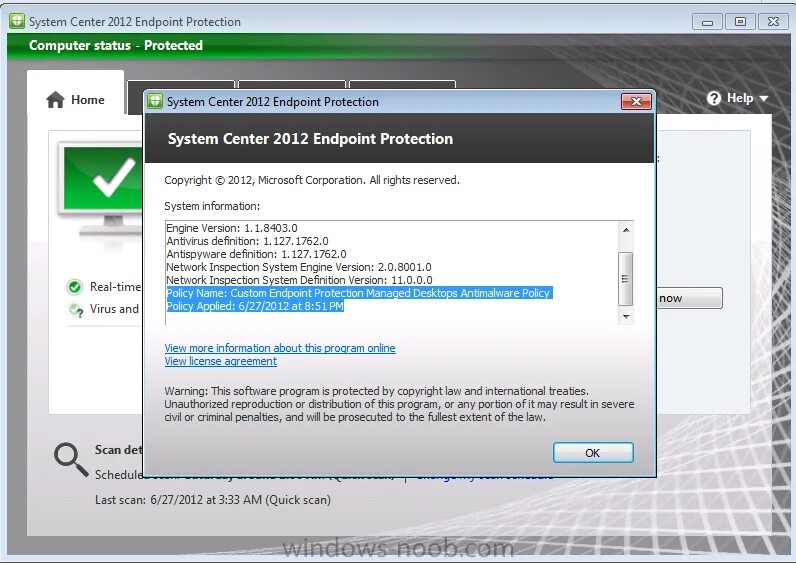
Task: Click the green protected monitor graphic
Action: [103, 190]
